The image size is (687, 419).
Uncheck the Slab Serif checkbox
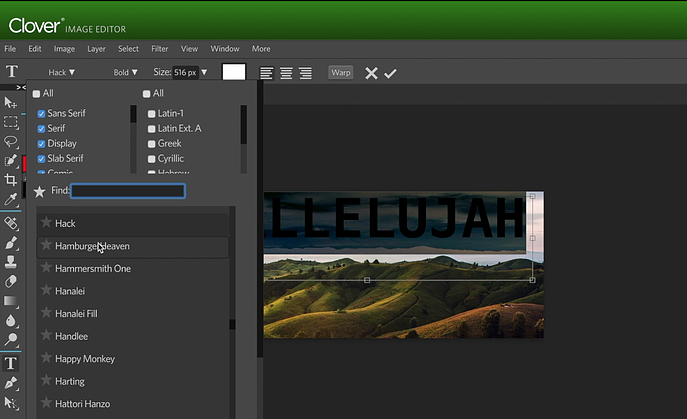tap(41, 159)
